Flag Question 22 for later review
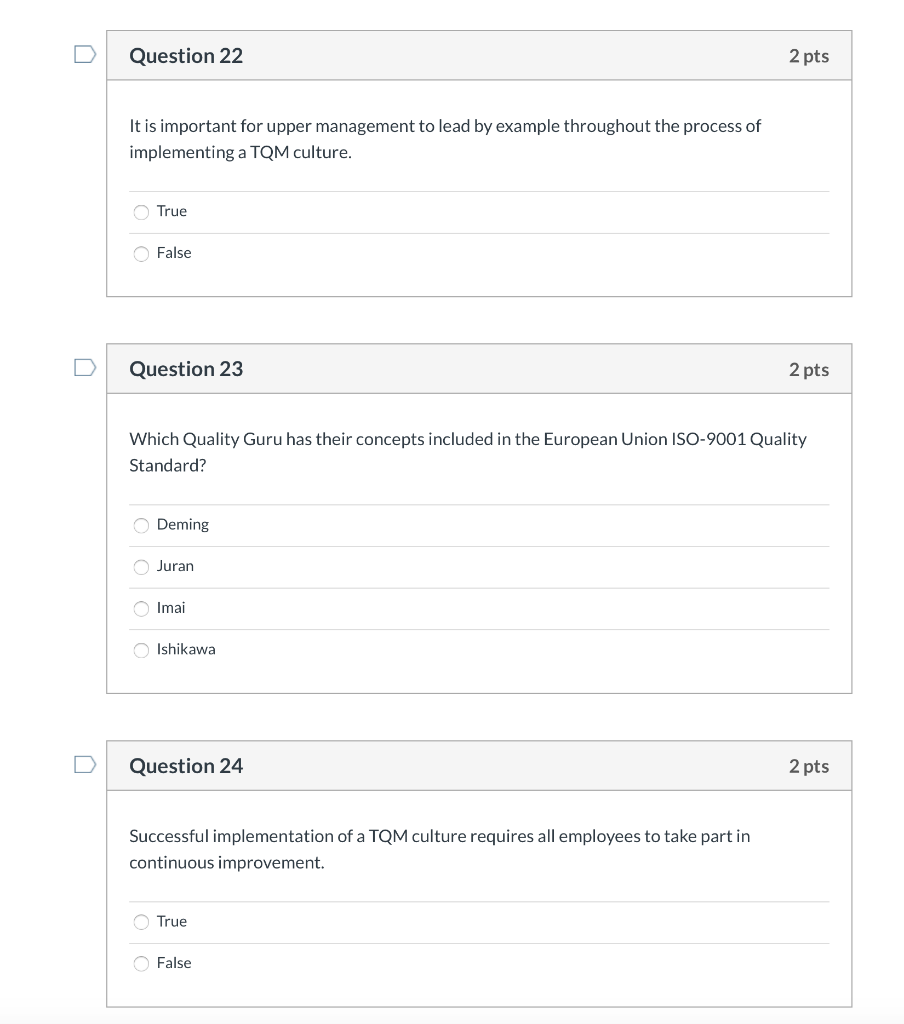Image resolution: width=904 pixels, height=1024 pixels. (84, 56)
